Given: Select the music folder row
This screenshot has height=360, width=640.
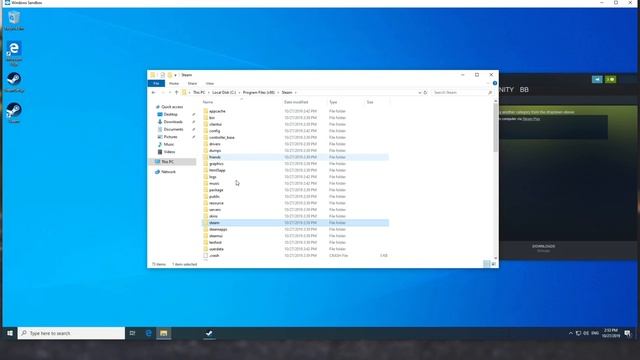Looking at the screenshot, I should (295, 183).
